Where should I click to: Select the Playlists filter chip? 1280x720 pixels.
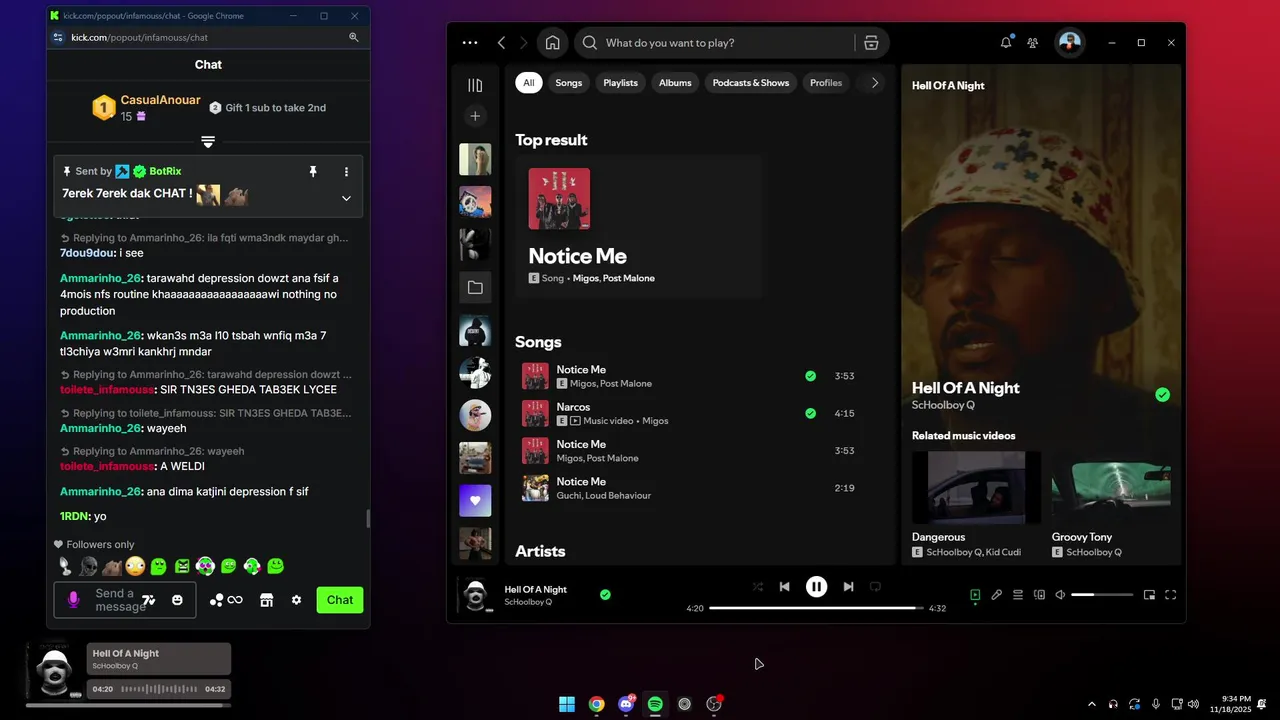[620, 83]
